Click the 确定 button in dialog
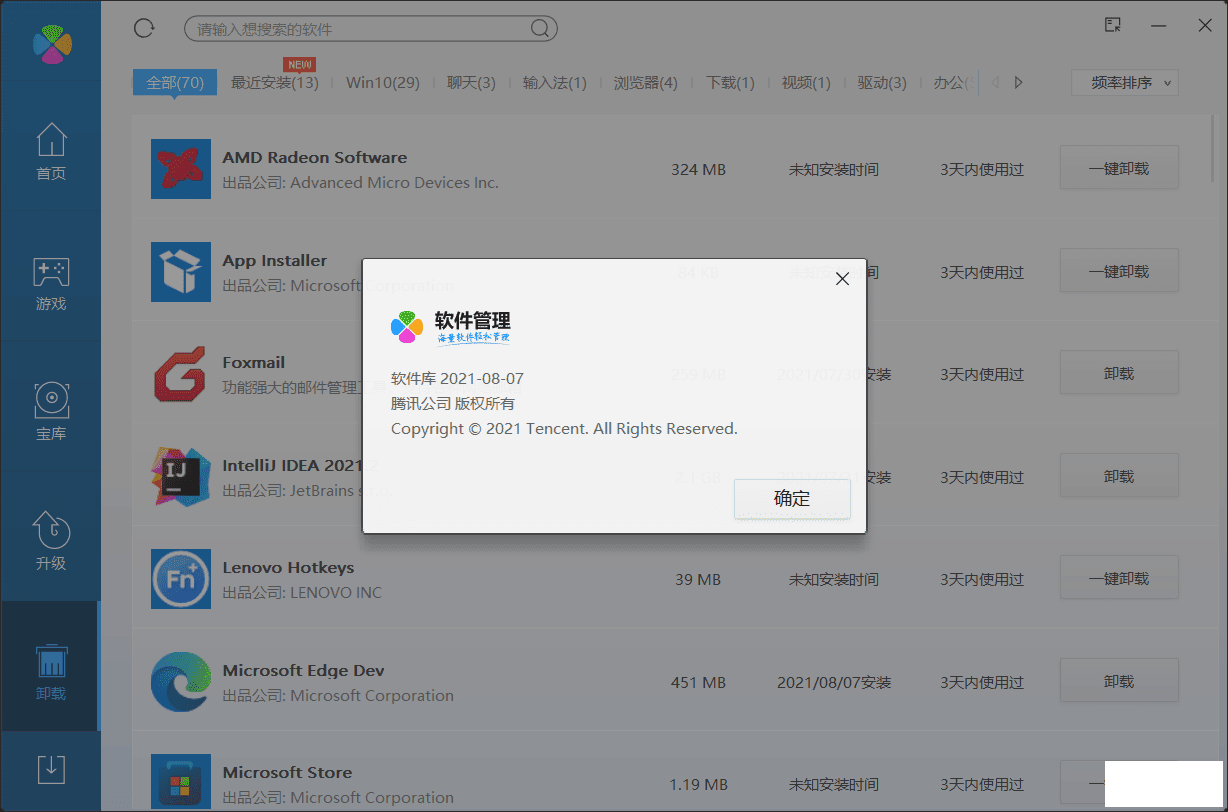The width and height of the screenshot is (1228, 812). point(792,498)
